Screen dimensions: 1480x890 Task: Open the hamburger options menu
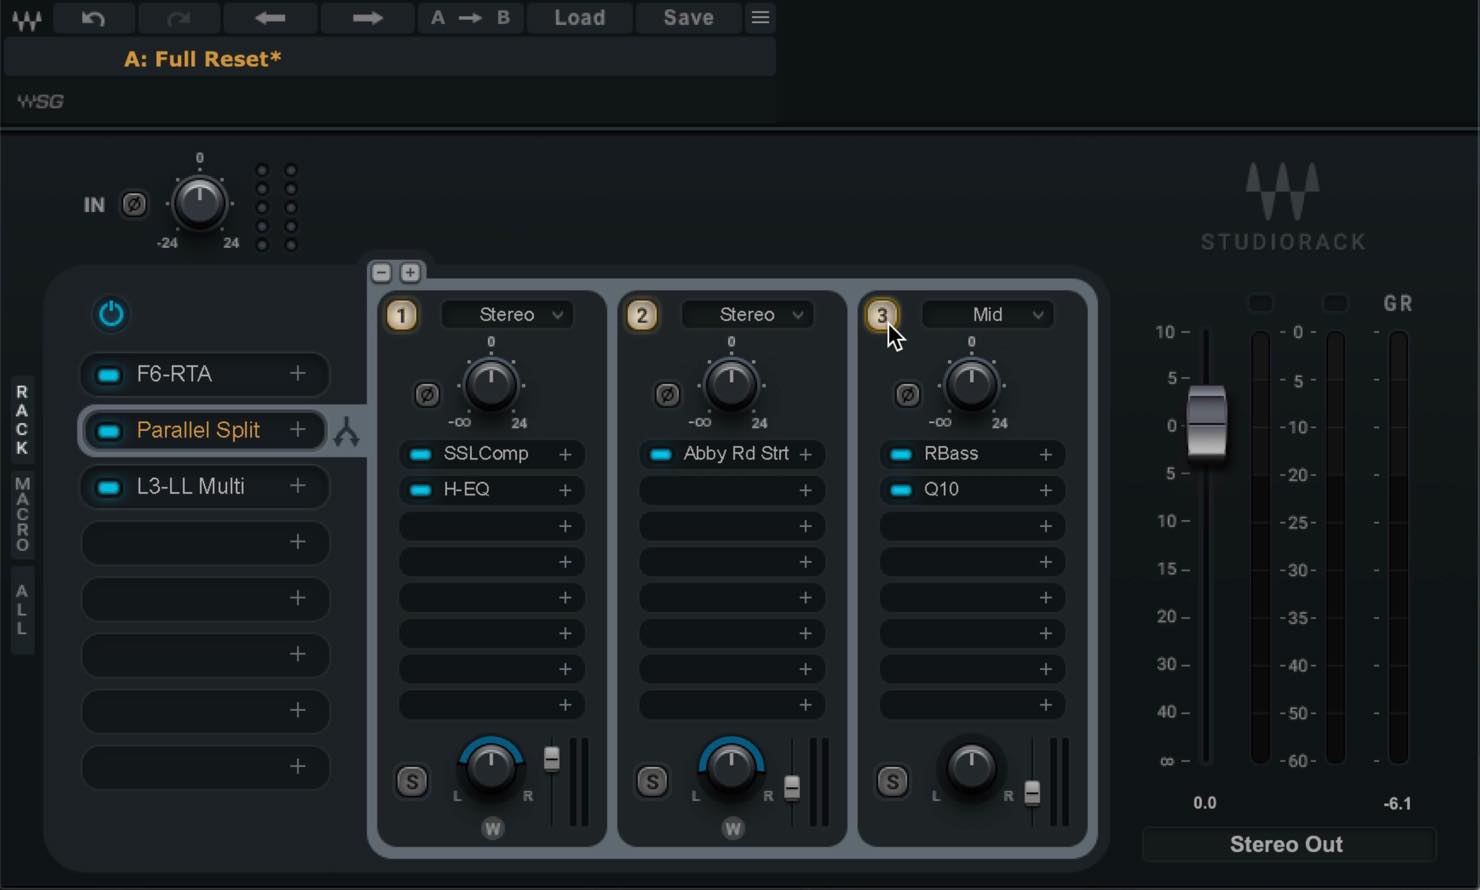point(760,18)
